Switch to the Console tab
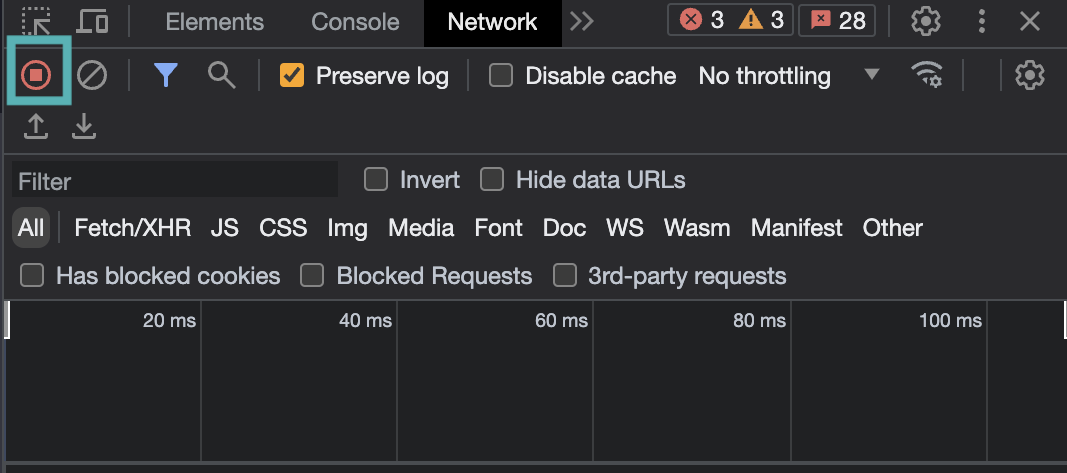Viewport: 1067px width, 473px height. pos(355,21)
